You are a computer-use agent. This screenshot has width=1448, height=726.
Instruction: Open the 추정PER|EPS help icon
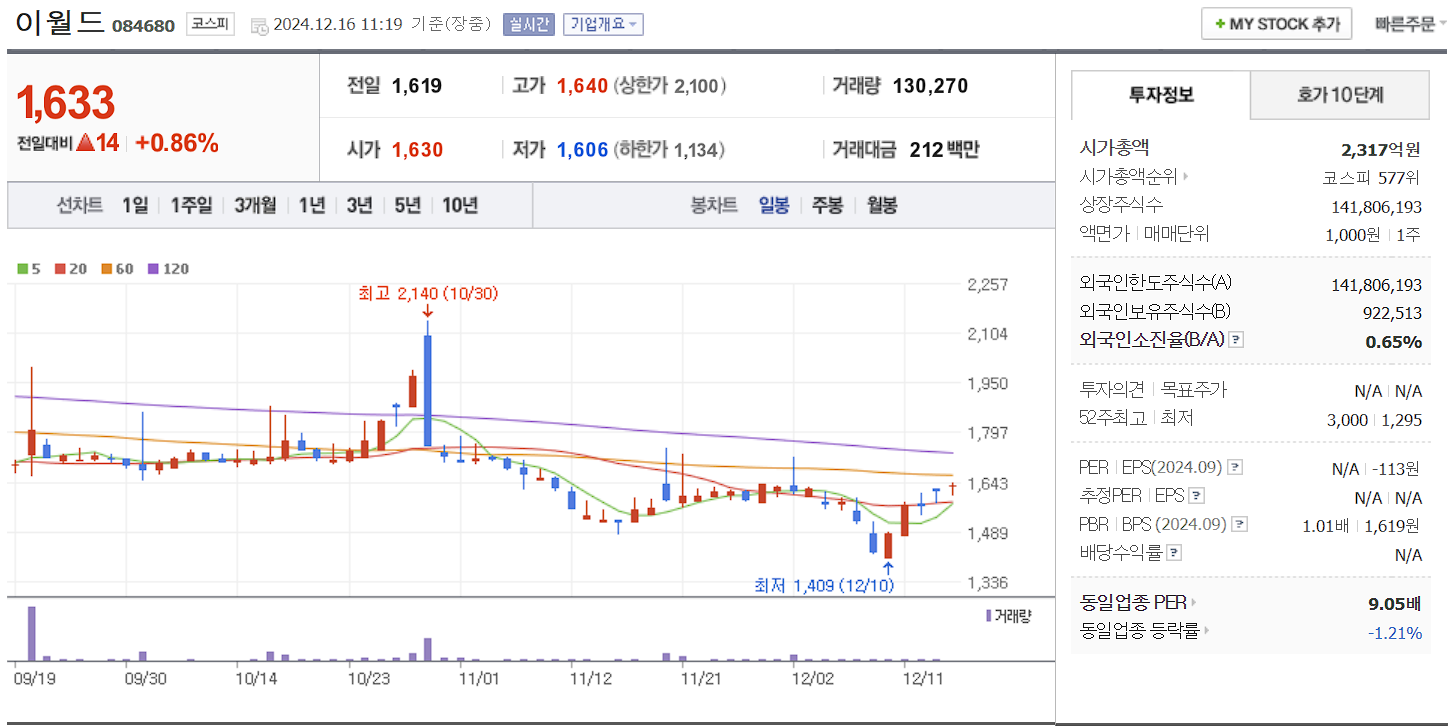[x=1198, y=495]
